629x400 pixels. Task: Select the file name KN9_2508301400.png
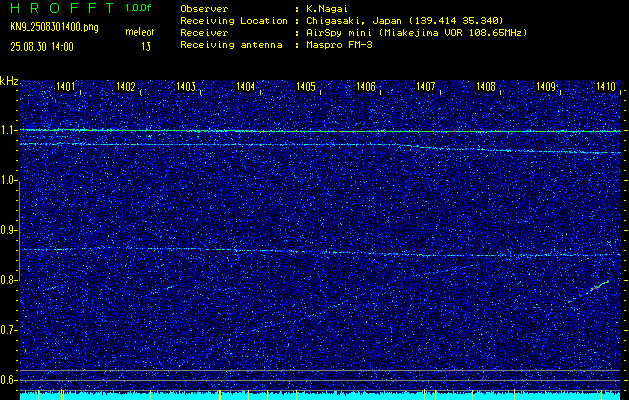click(x=54, y=28)
